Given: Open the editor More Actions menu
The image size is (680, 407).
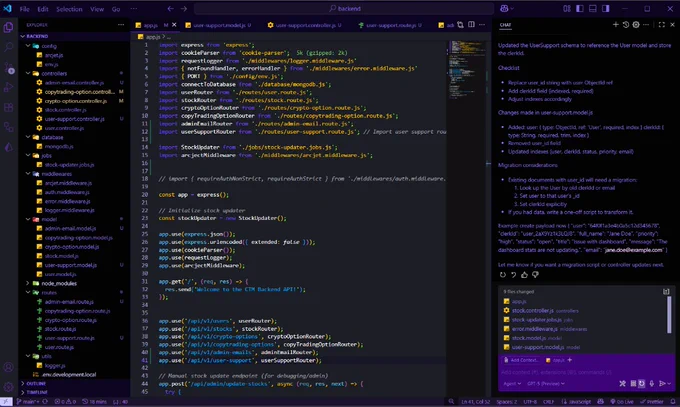Looking at the screenshot, I should coord(482,25).
